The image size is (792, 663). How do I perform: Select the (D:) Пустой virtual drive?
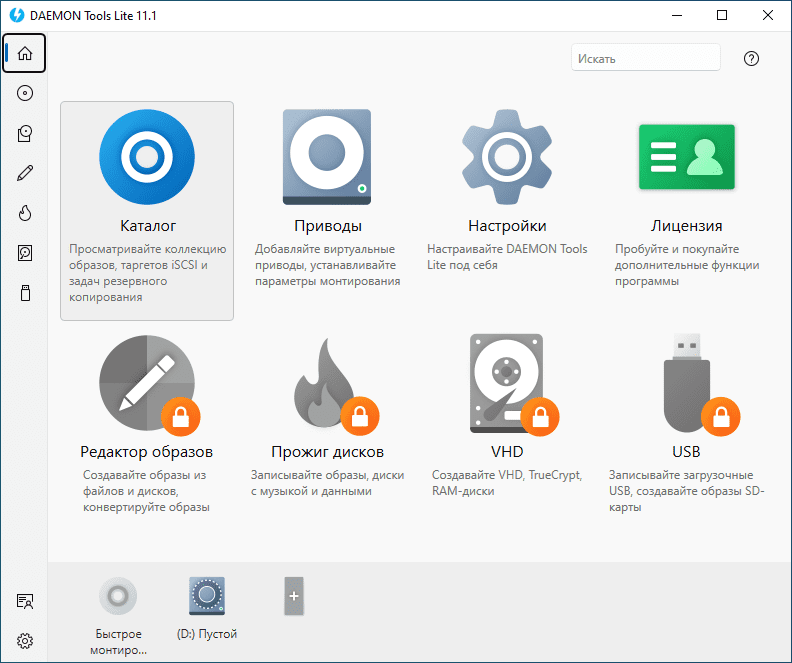coord(207,596)
